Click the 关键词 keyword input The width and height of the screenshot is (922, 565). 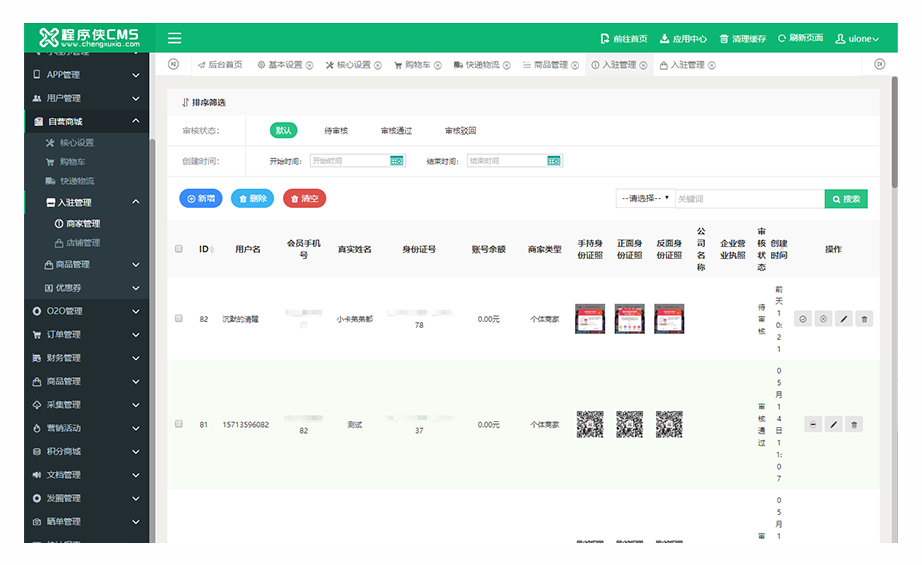click(750, 199)
